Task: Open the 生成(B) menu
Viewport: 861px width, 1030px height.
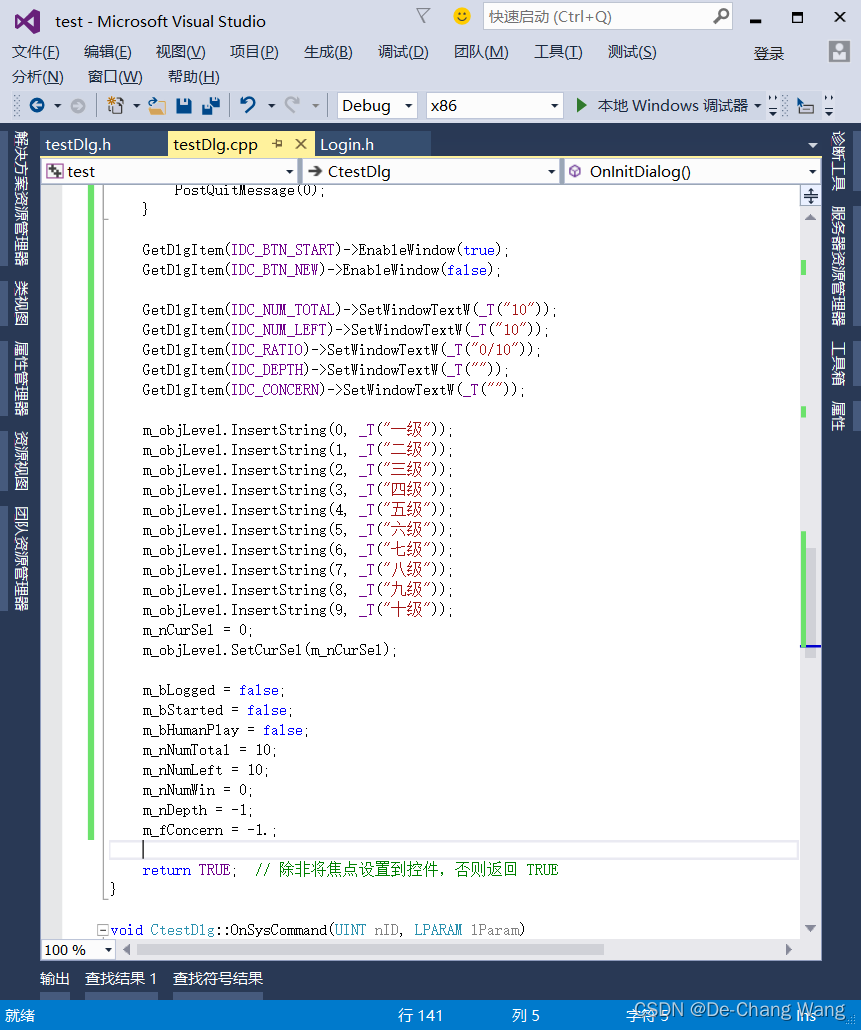Action: click(328, 52)
